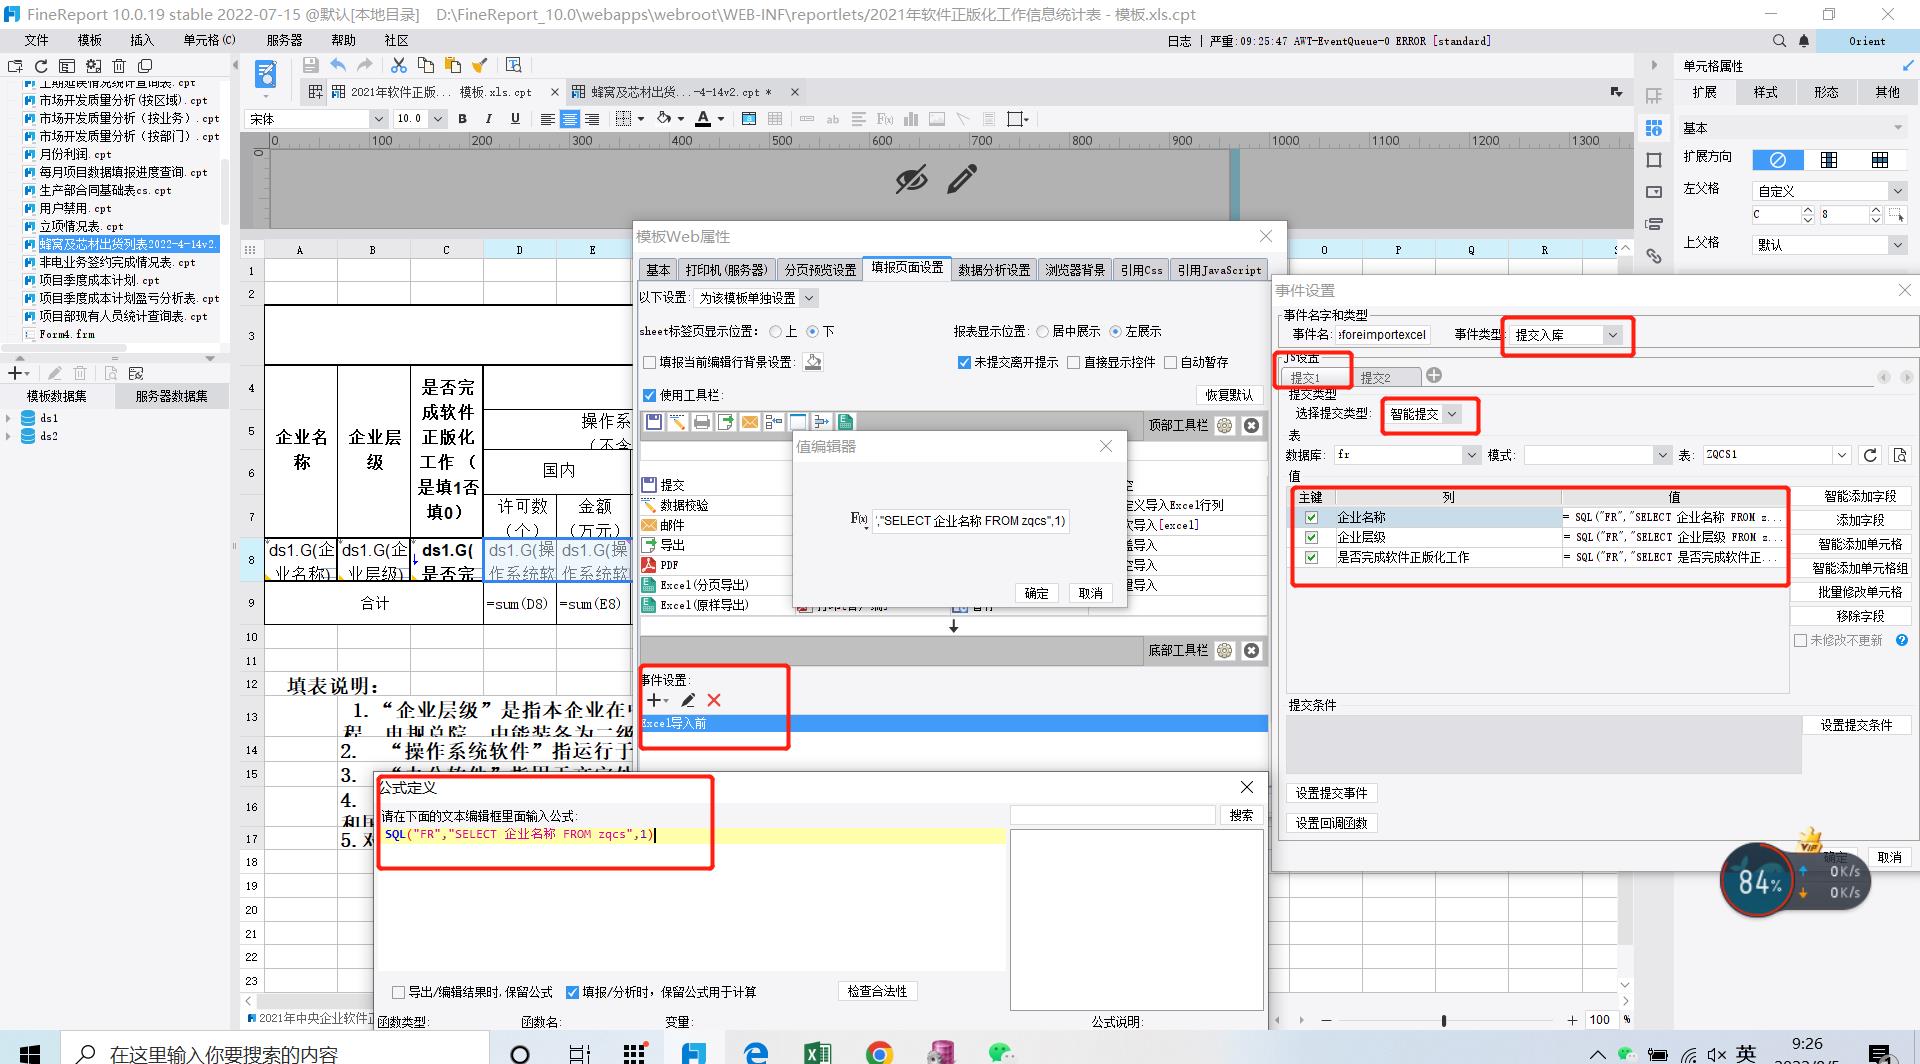
Task: Toggle bold formatting button
Action: 462,119
